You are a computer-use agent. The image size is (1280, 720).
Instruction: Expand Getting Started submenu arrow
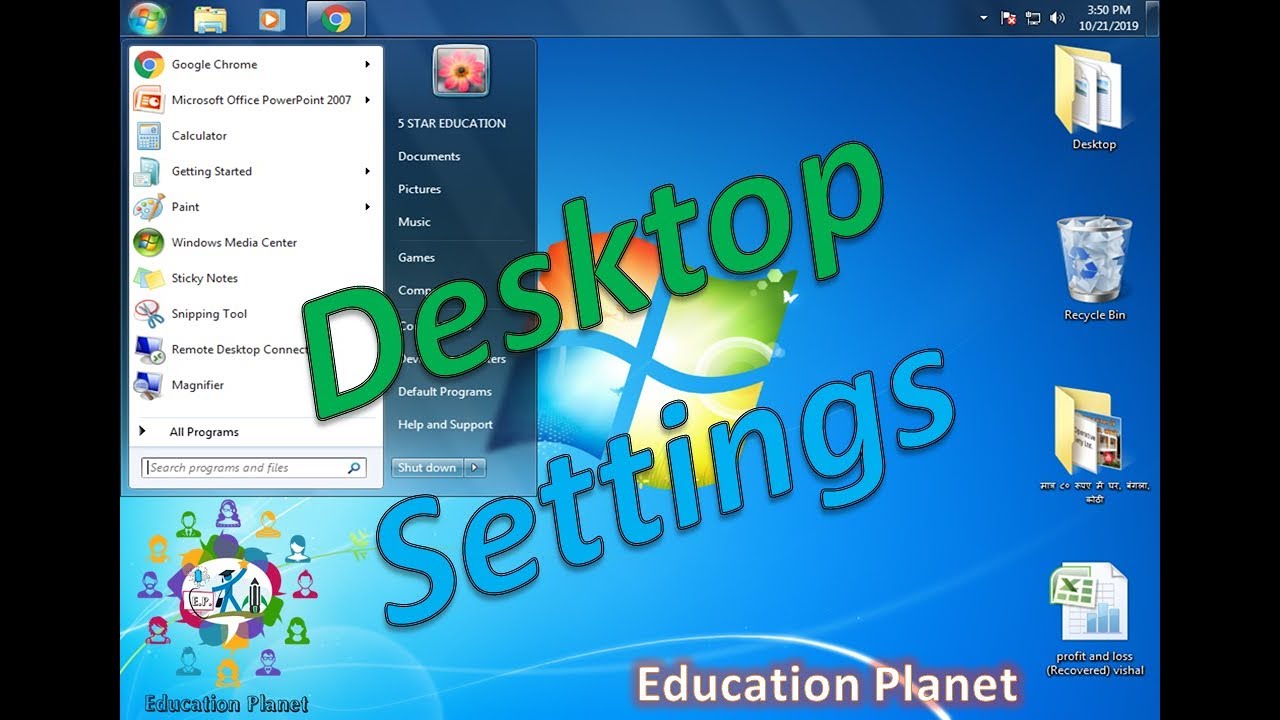pyautogui.click(x=367, y=171)
